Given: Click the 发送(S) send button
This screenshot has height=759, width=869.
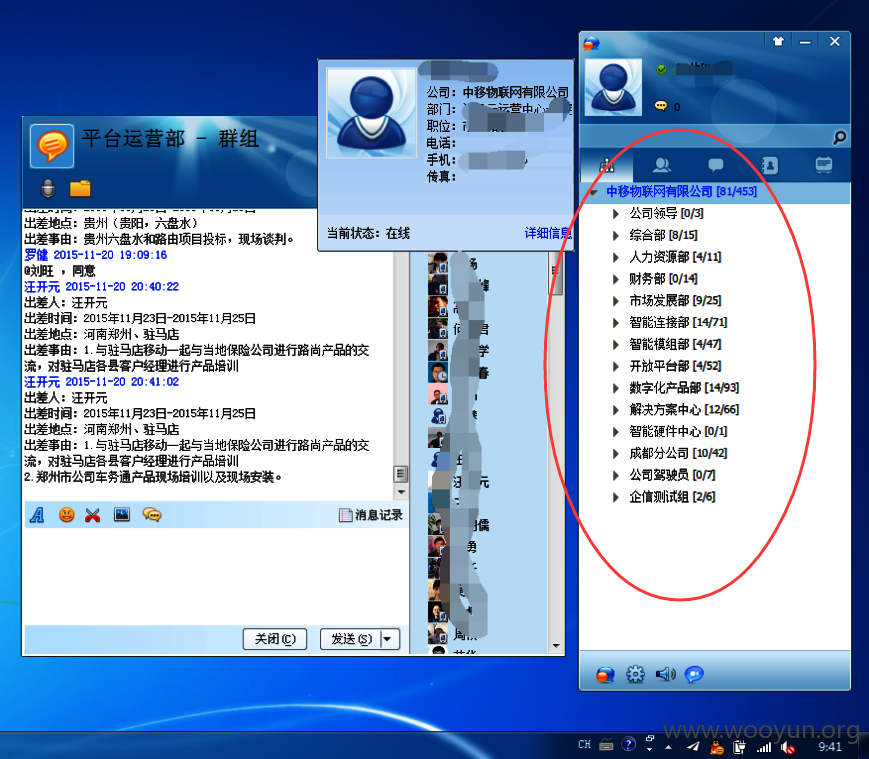Looking at the screenshot, I should pyautogui.click(x=351, y=639).
